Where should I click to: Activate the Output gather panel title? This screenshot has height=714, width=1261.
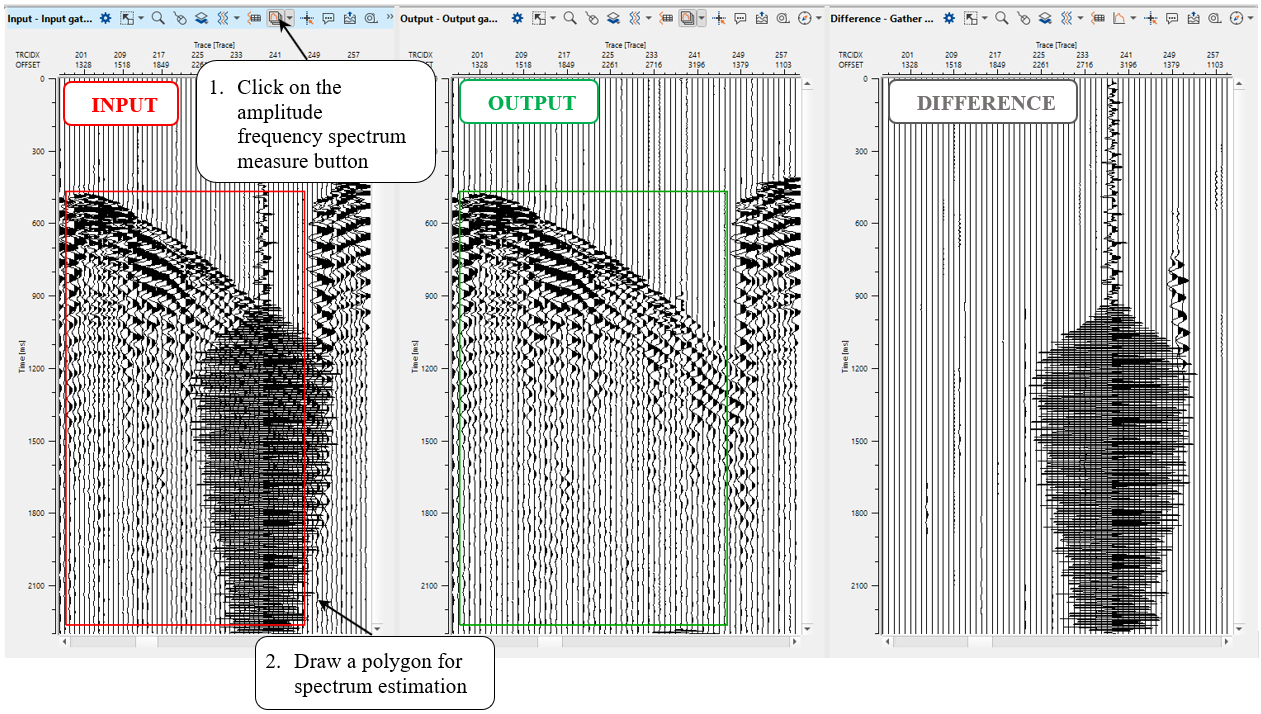tap(449, 18)
